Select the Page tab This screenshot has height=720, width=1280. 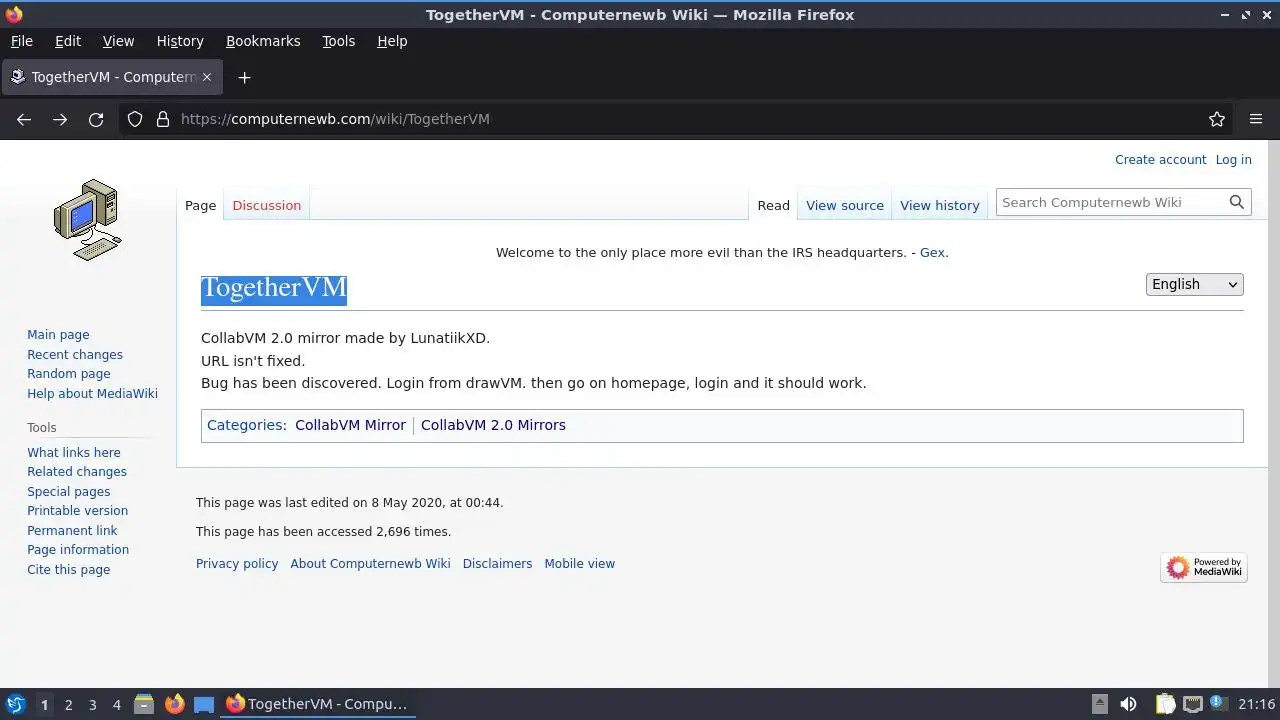[x=200, y=205]
